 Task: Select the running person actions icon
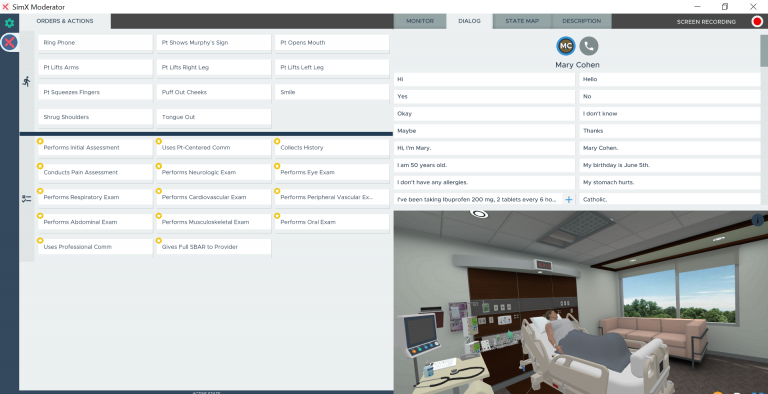click(26, 81)
